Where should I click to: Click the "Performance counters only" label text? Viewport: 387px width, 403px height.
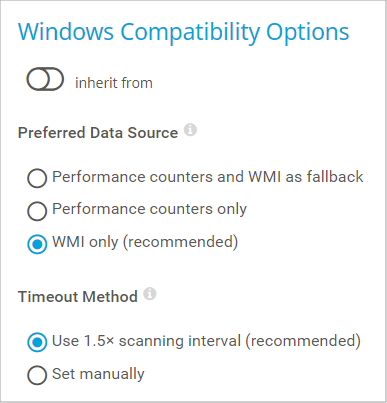click(x=149, y=209)
